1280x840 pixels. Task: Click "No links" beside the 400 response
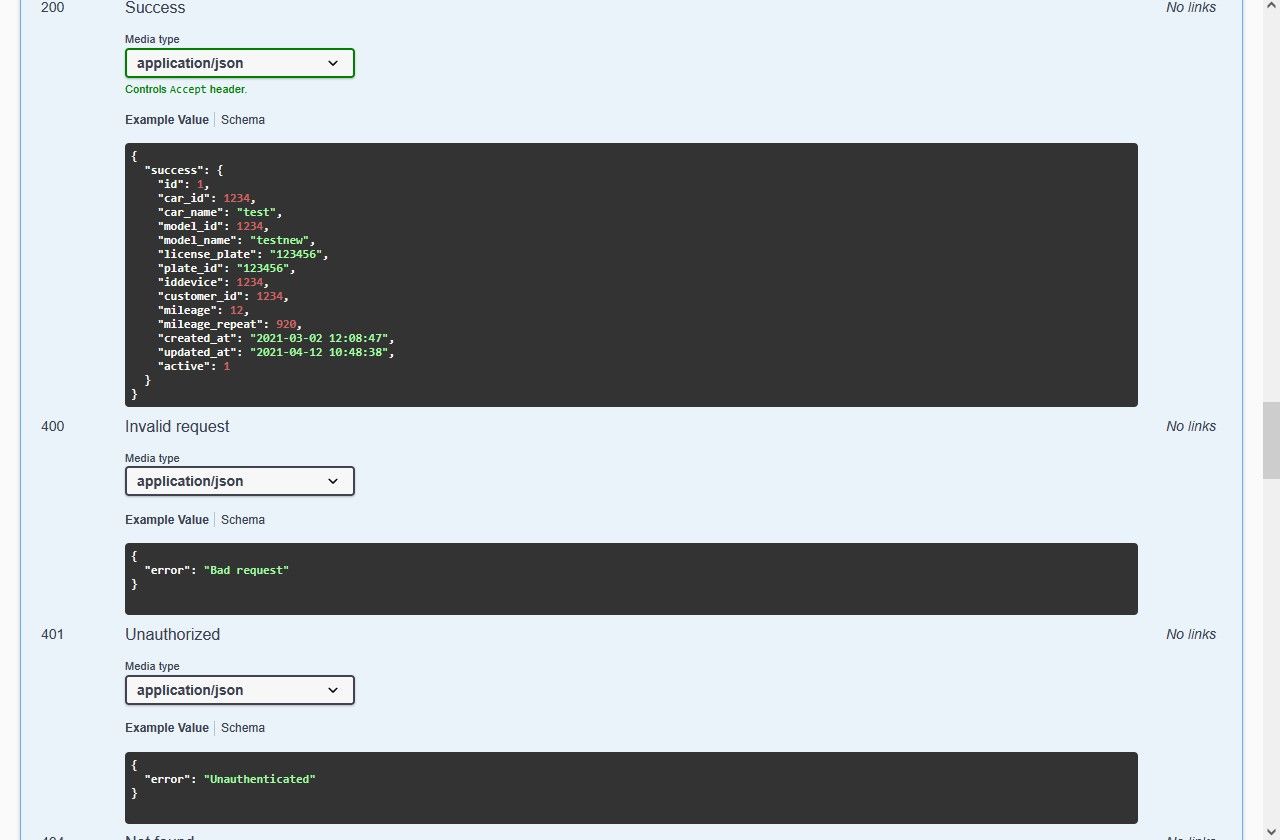click(1191, 427)
